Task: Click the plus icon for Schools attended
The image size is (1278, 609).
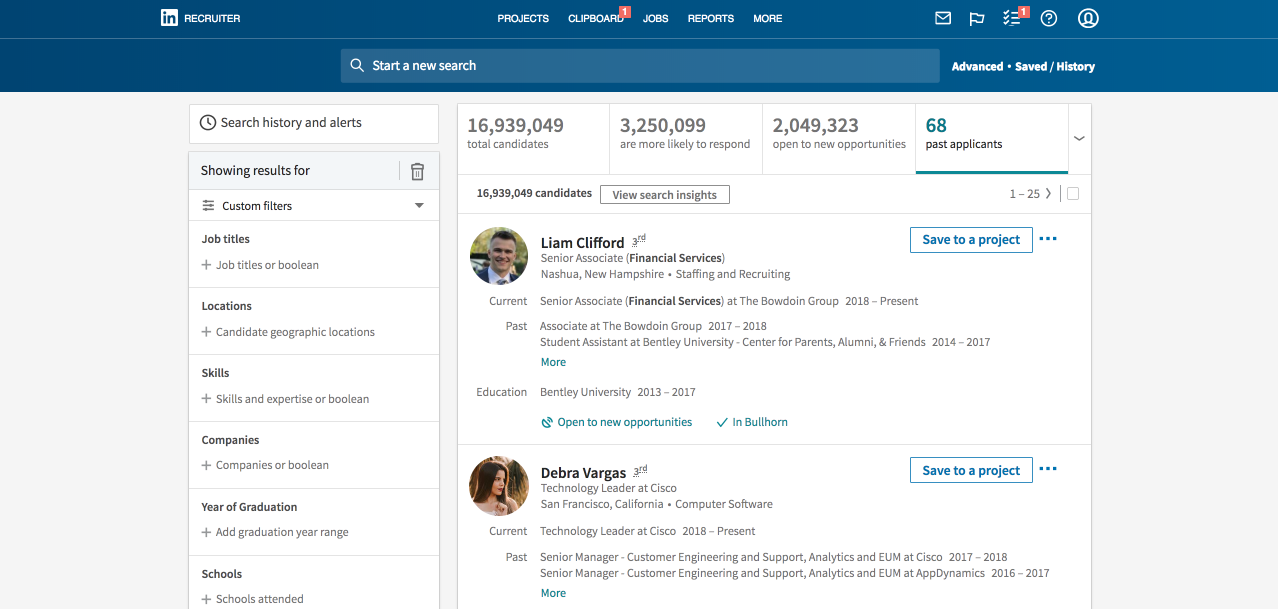Action: [206, 599]
